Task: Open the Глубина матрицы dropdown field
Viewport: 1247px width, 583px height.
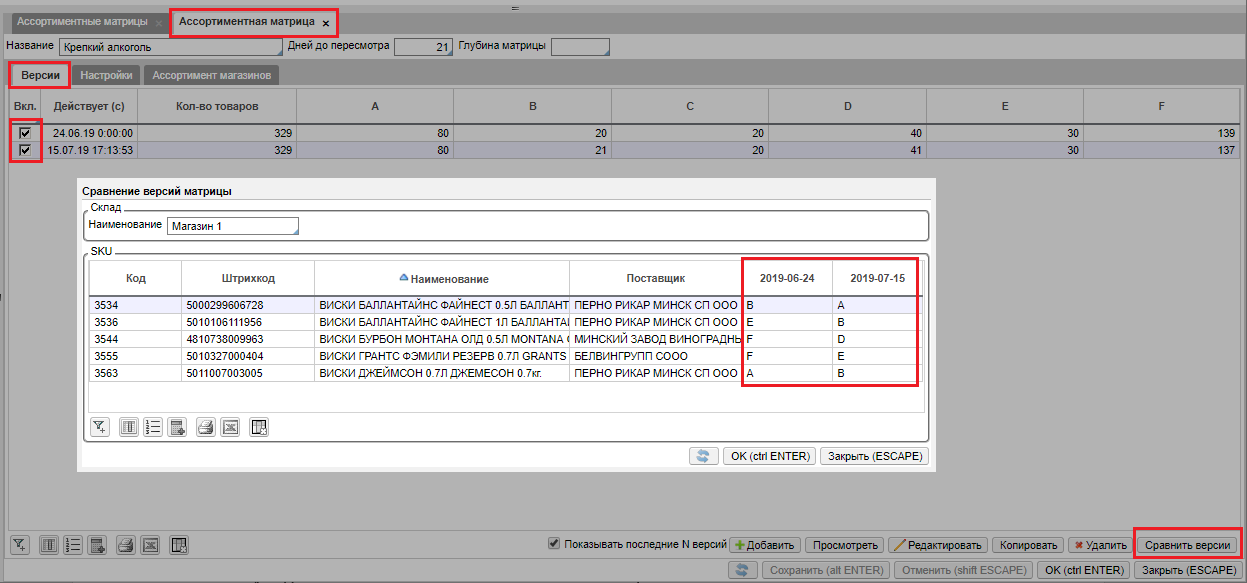Action: (580, 46)
